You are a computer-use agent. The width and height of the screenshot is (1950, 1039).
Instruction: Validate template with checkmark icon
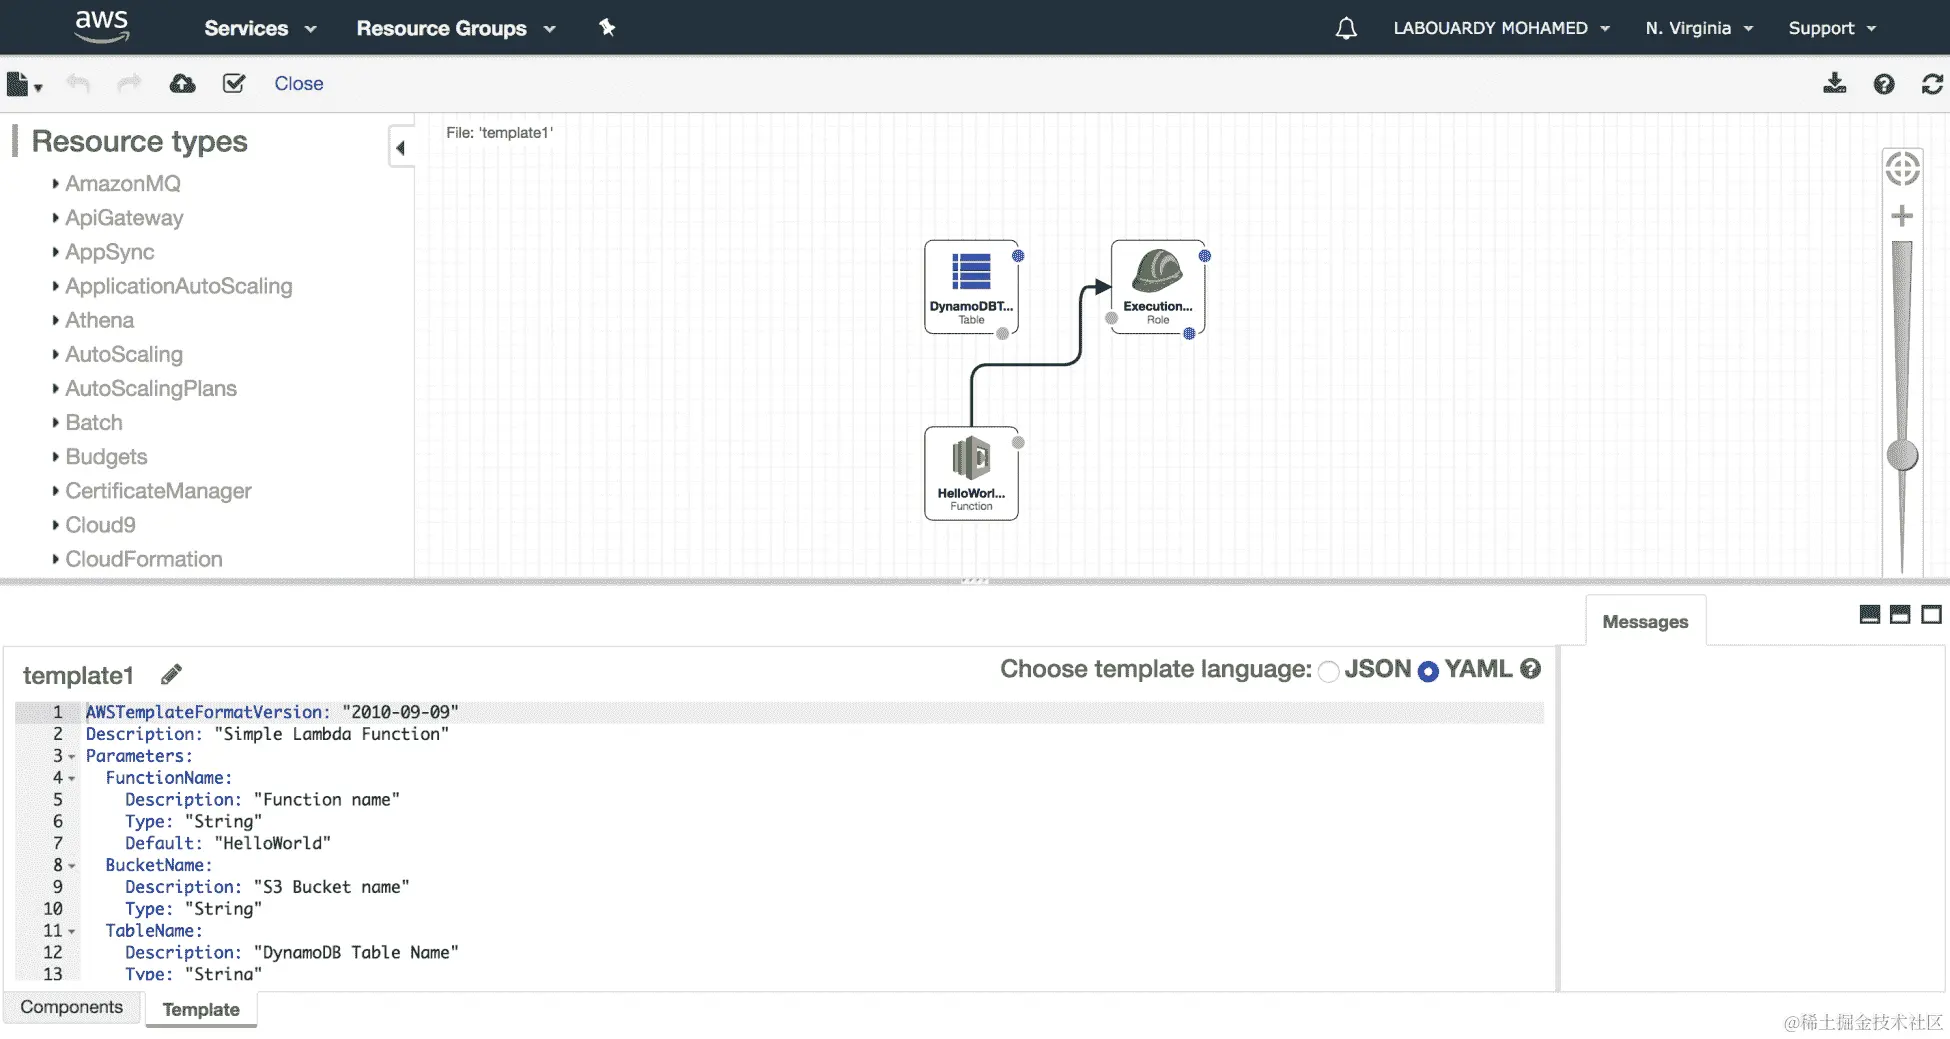tap(234, 83)
